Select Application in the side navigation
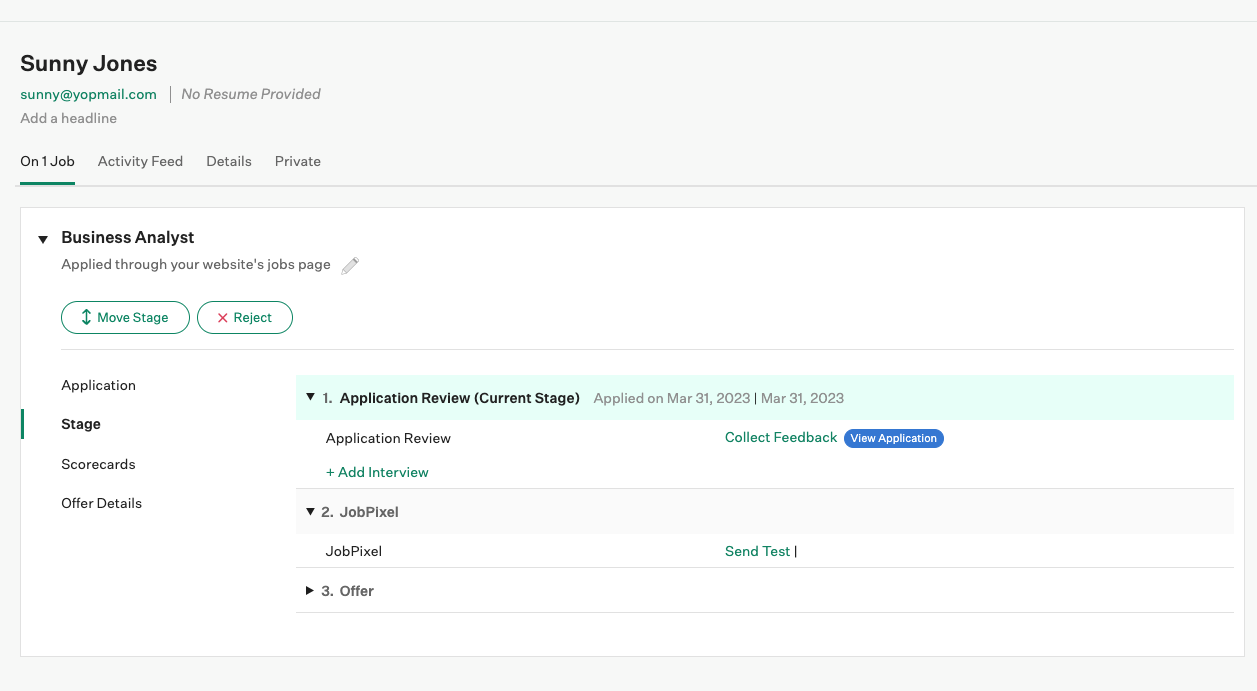Viewport: 1257px width, 691px height. click(x=98, y=385)
